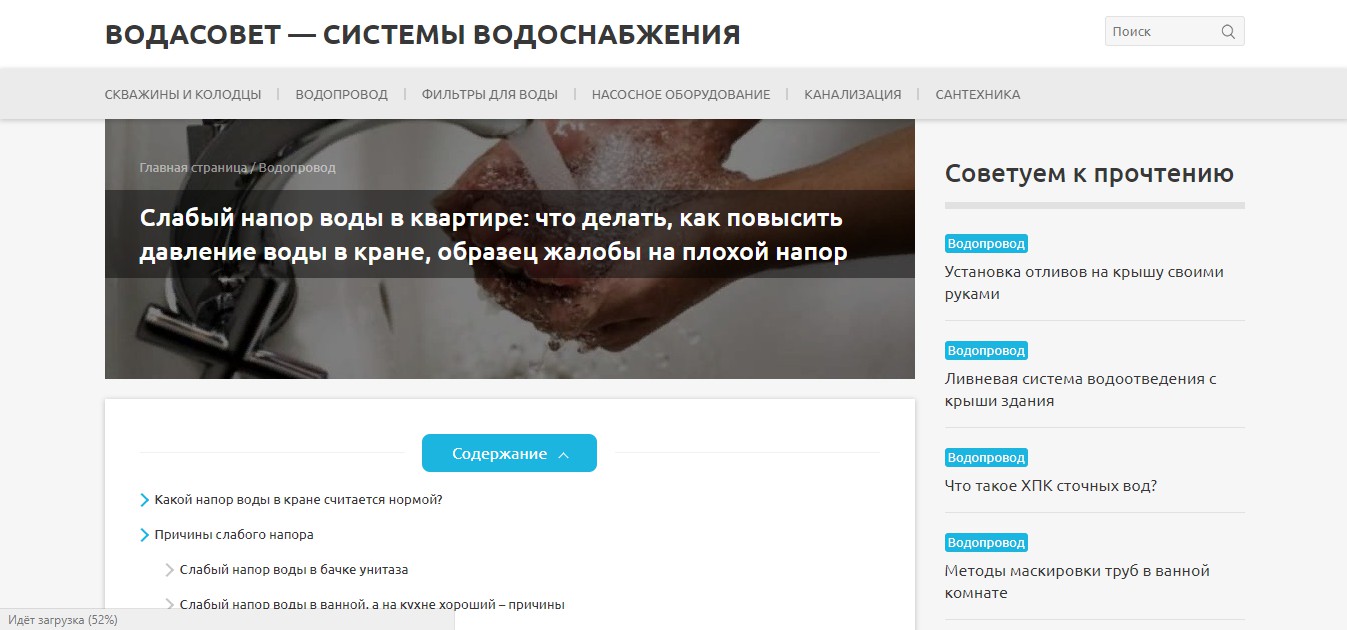Open Что такое ХПК сточных вод
The image size is (1347, 630).
pyautogui.click(x=1051, y=486)
